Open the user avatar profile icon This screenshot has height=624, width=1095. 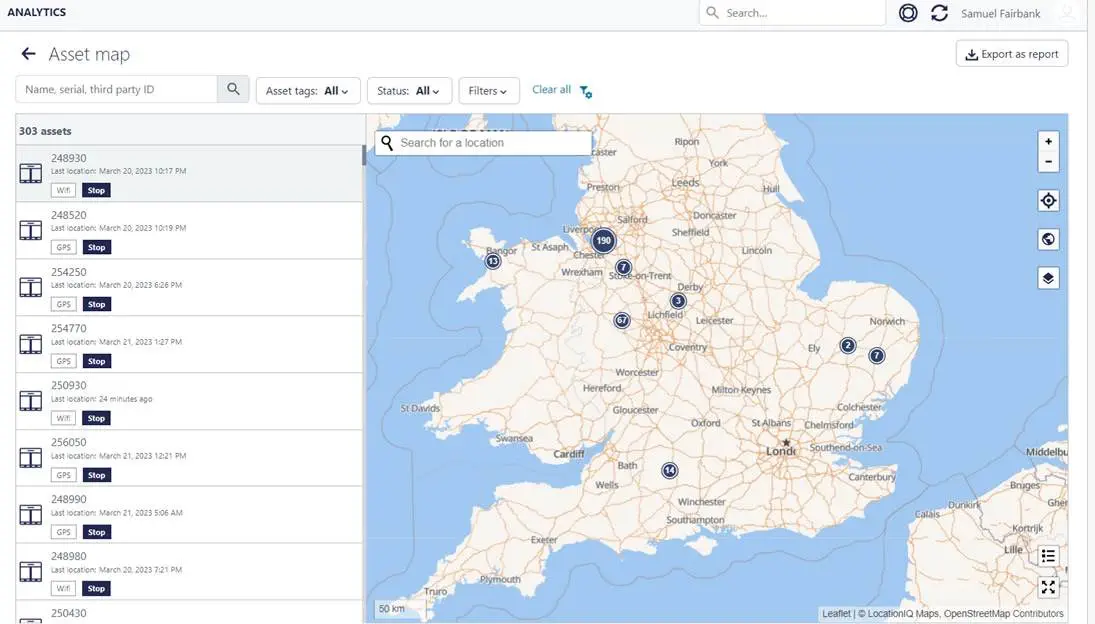pos(1066,13)
